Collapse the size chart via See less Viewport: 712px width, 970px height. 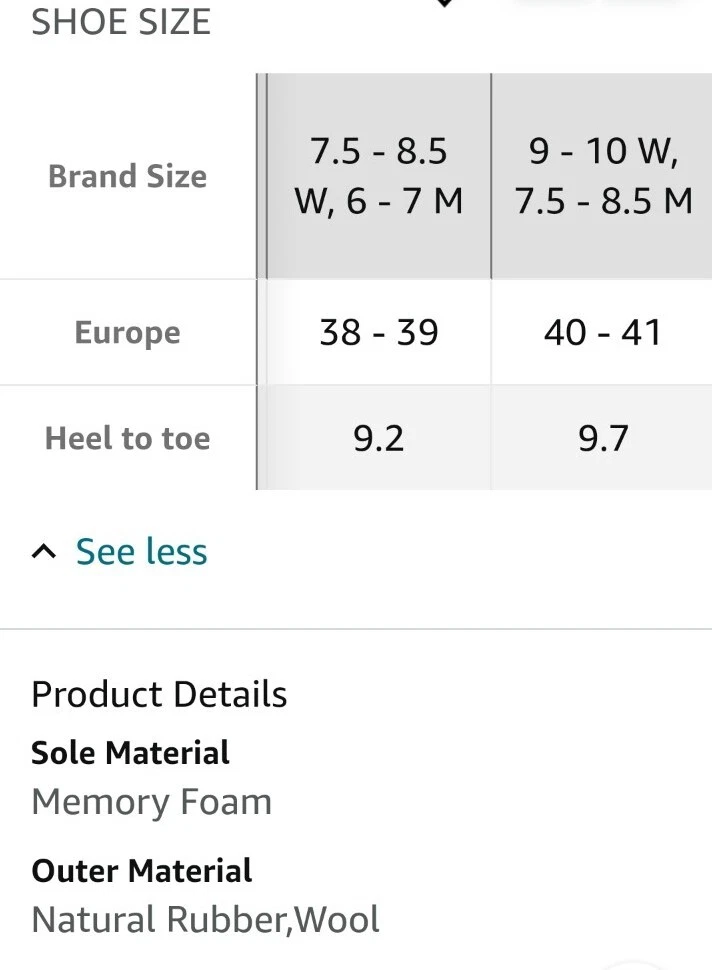[x=141, y=551]
